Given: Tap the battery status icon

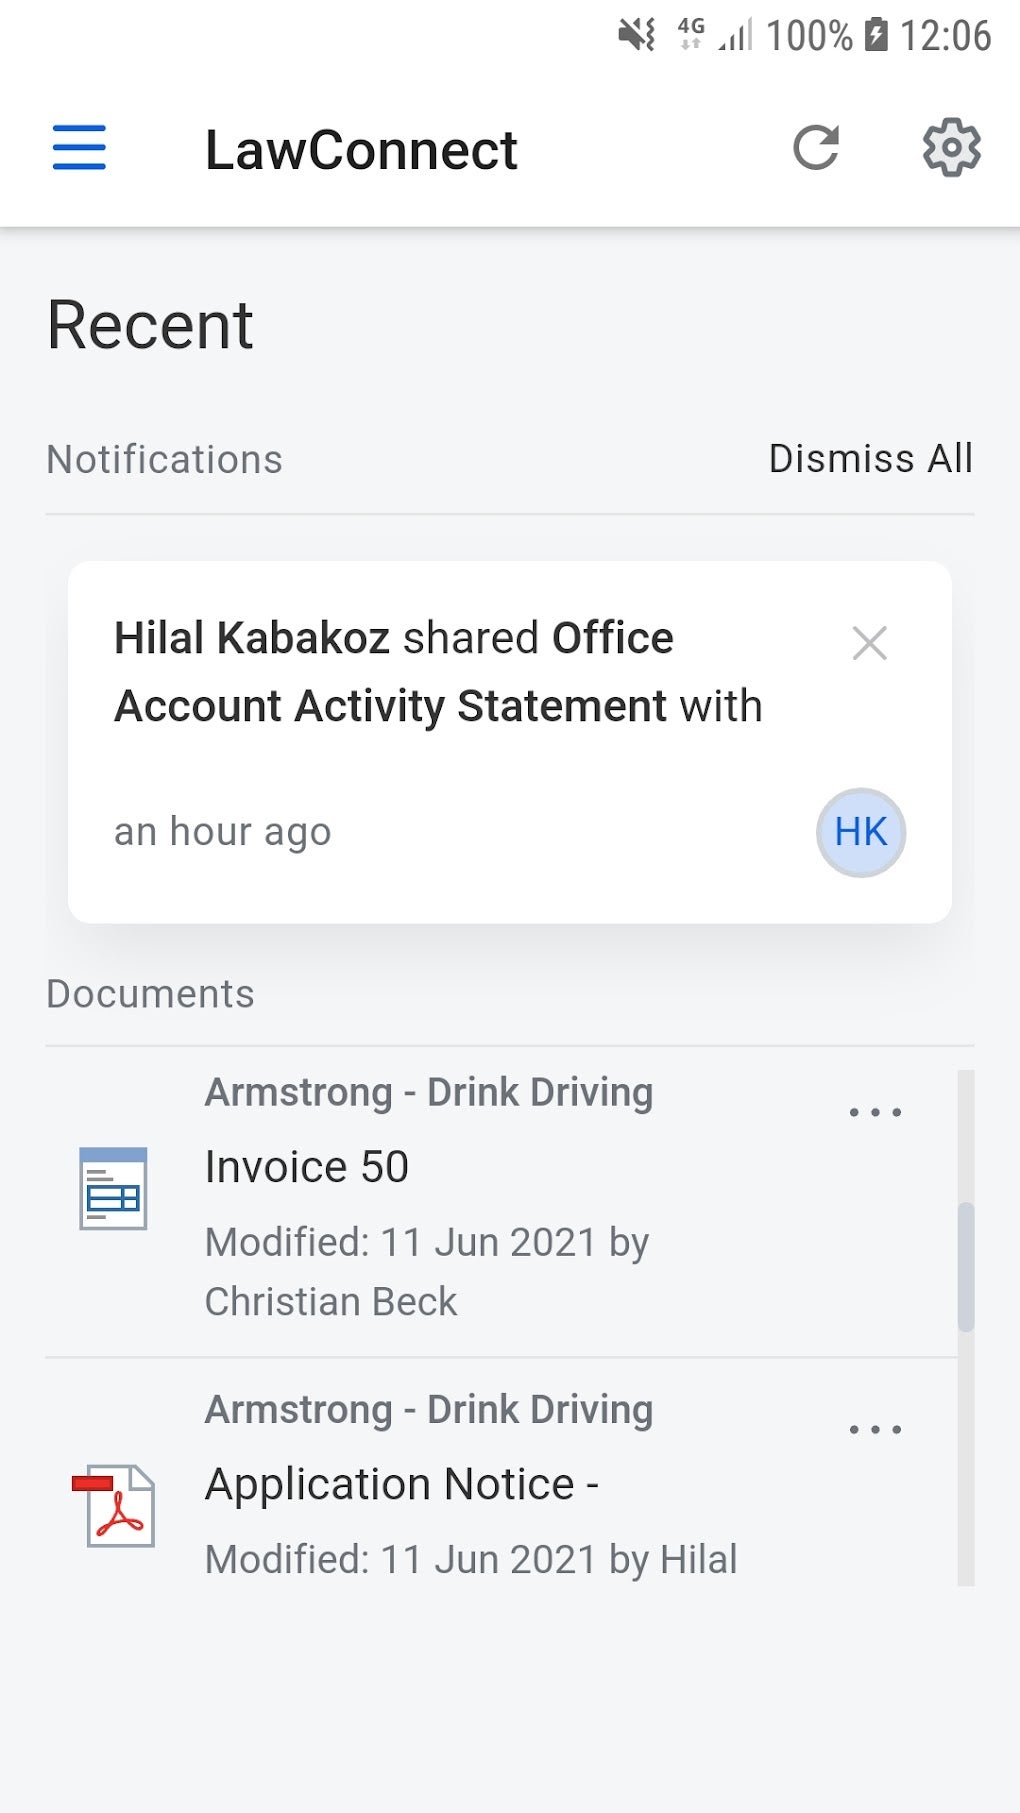Looking at the screenshot, I should point(876,36).
